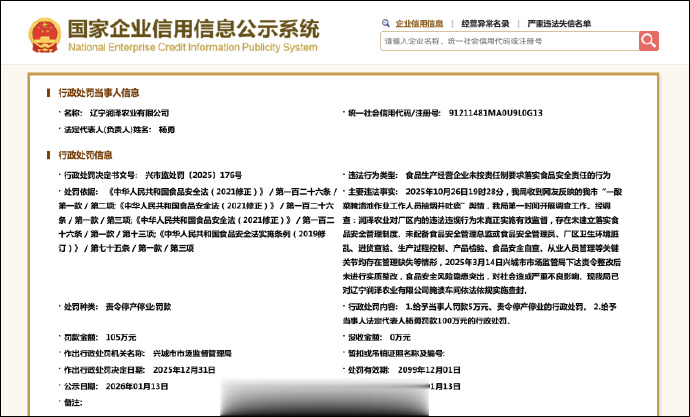Click the enterprise name search input field
The height and width of the screenshot is (417, 690).
(510, 41)
